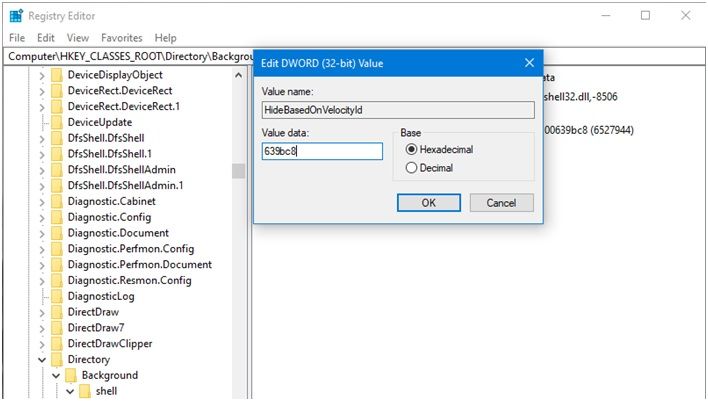708x401 pixels.
Task: Expand the DeviceDisplayObject tree node
Action: coord(41,75)
